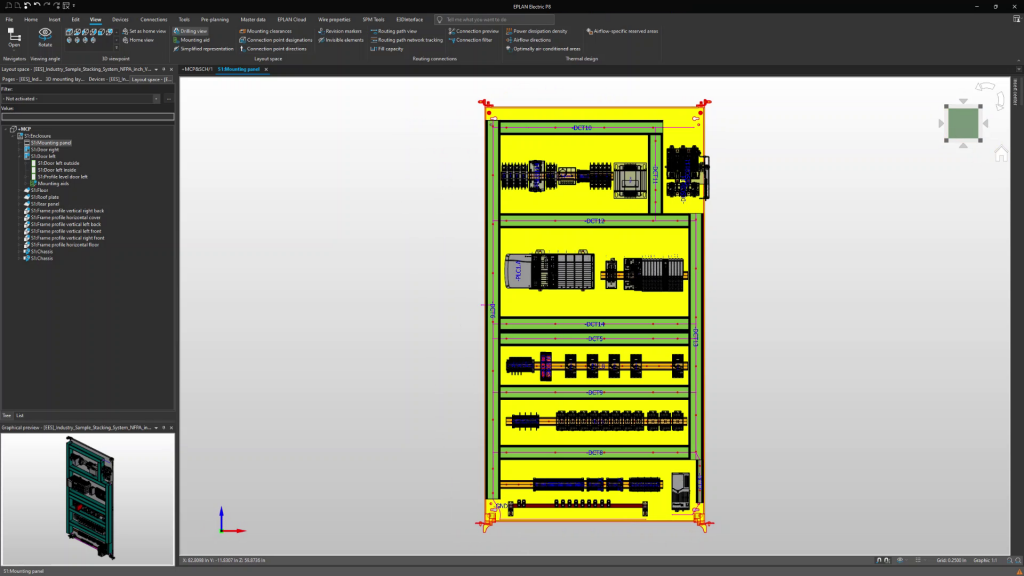Enable the Mounting aid display
The height and width of the screenshot is (576, 1024).
click(191, 39)
